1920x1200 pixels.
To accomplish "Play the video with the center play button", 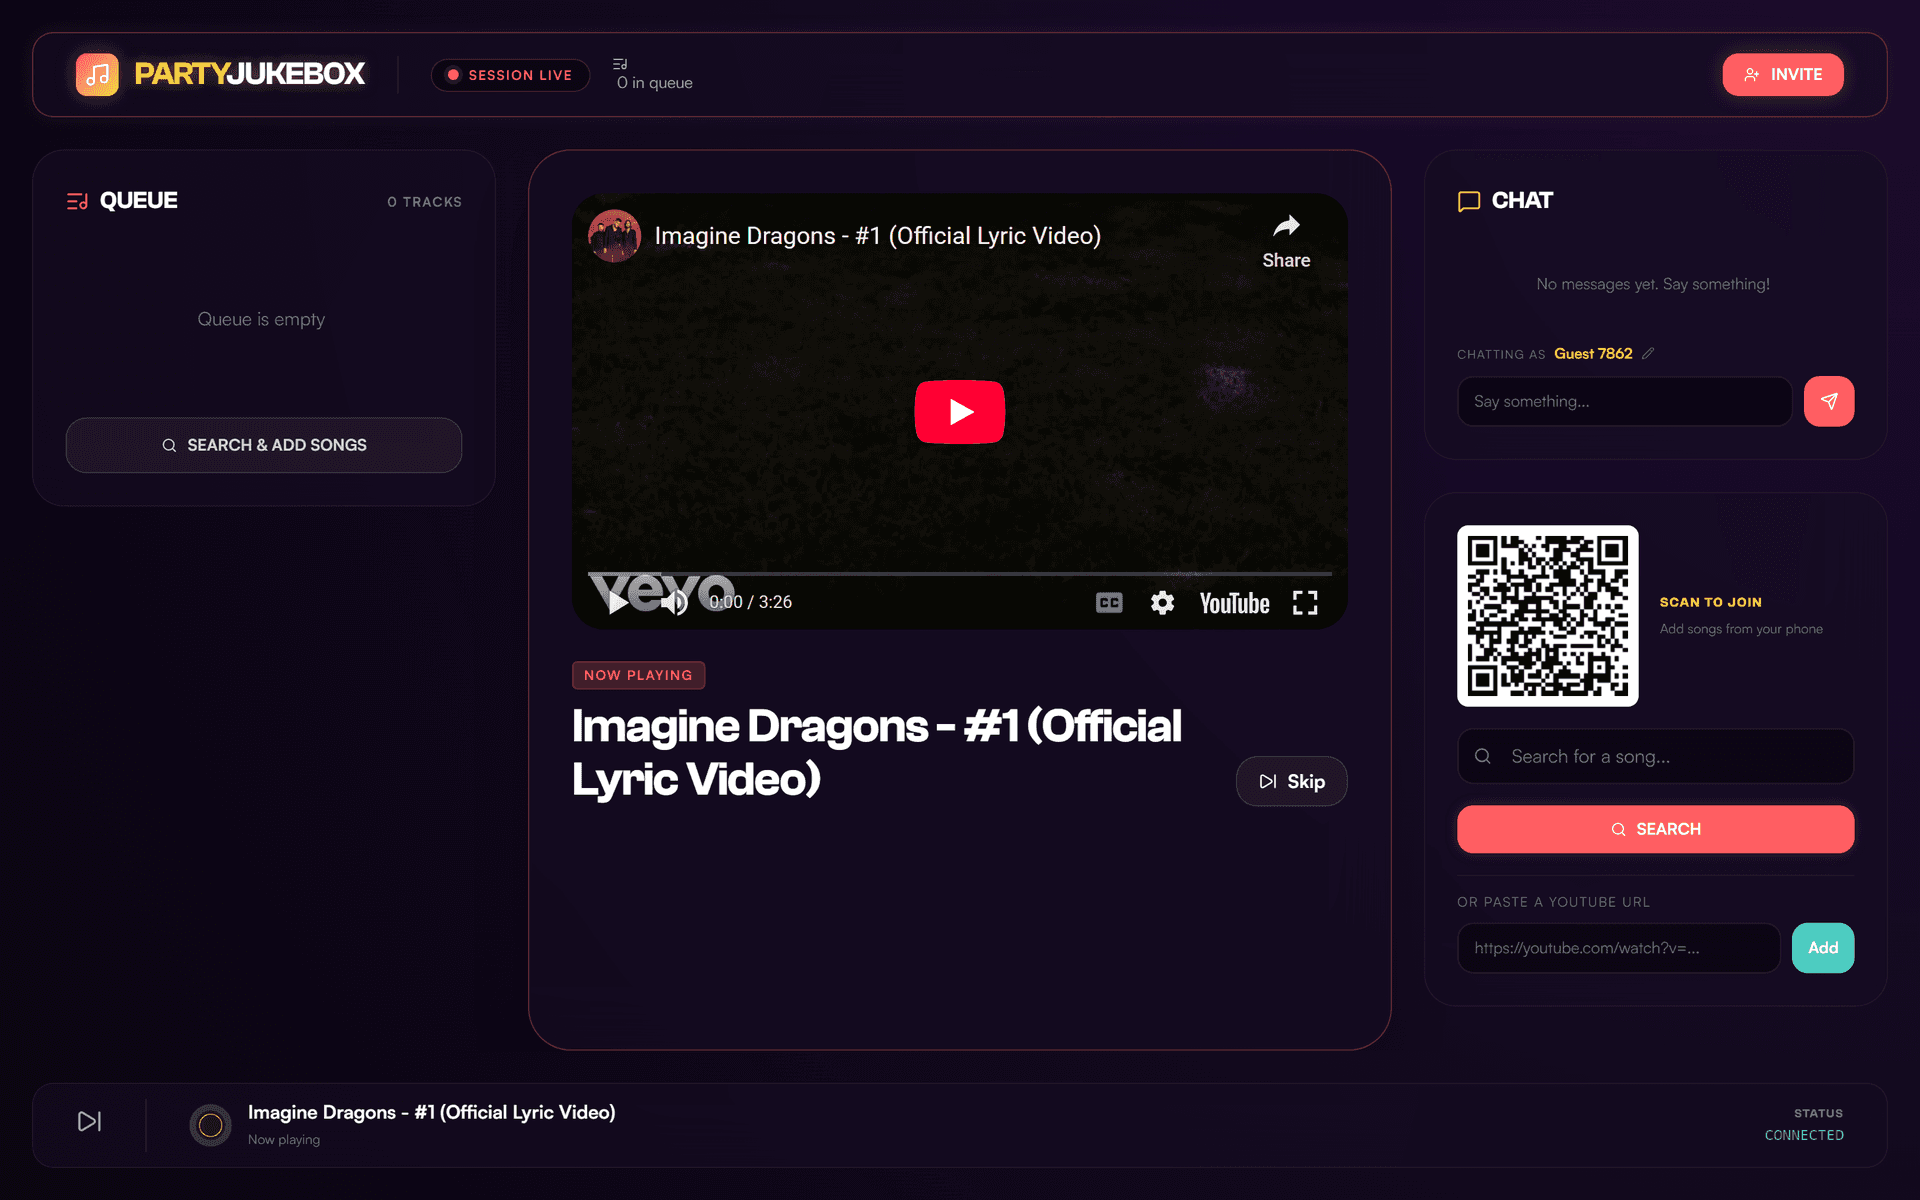I will click(959, 411).
